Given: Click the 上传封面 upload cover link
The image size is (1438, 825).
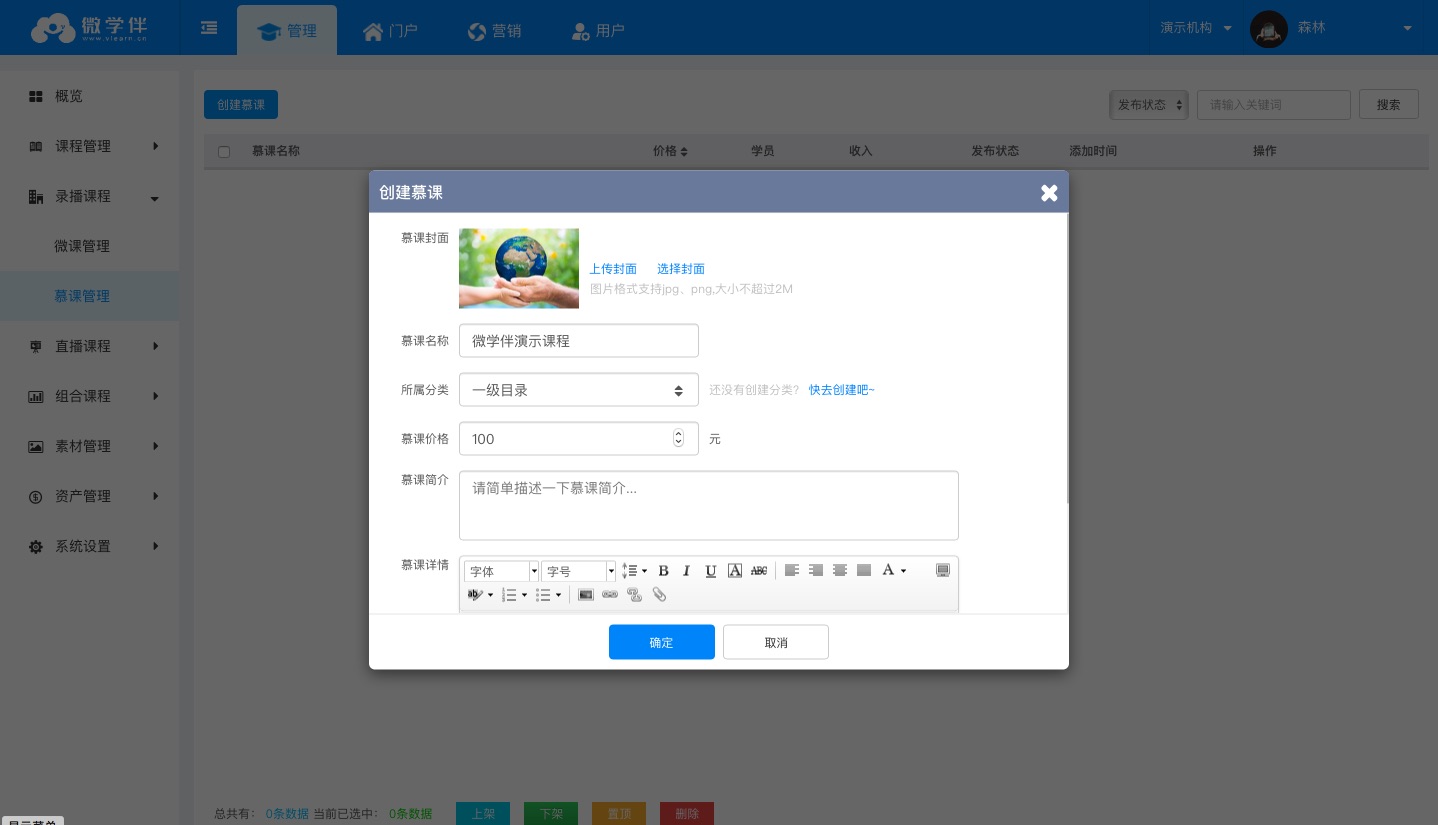Looking at the screenshot, I should 613,269.
